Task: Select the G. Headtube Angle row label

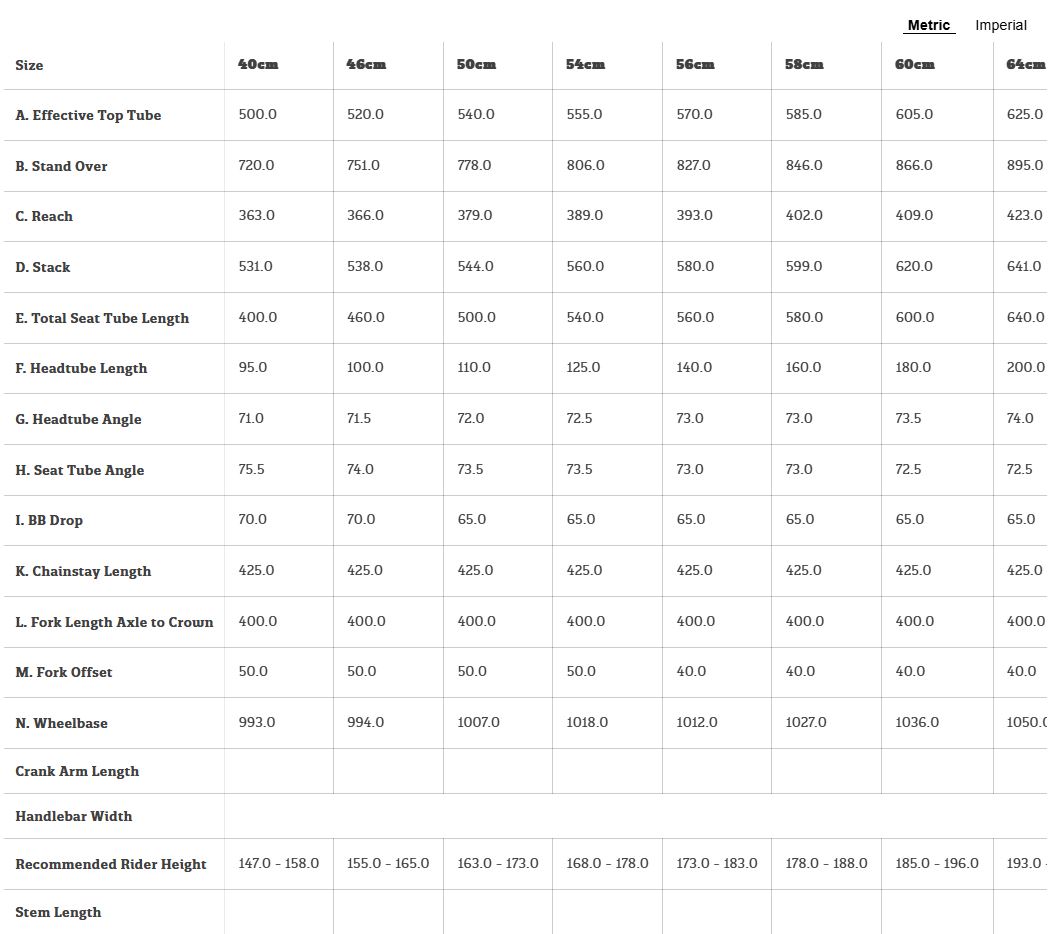Action: click(x=78, y=419)
